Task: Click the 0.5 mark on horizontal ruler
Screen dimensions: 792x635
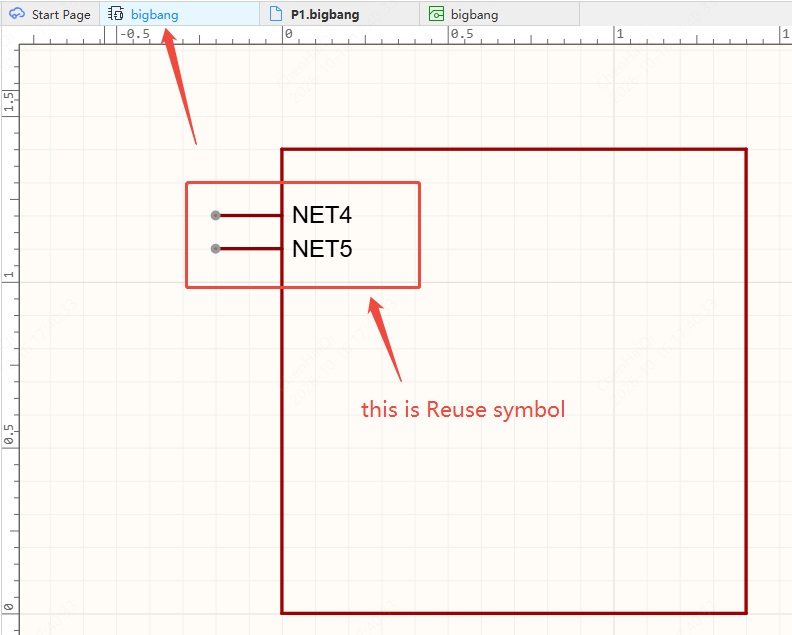Action: [x=462, y=34]
